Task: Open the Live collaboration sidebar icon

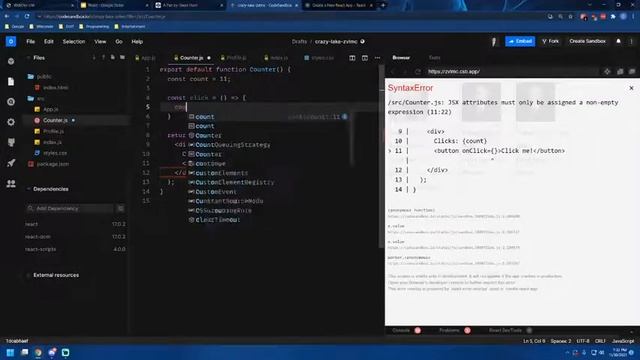Action: 11,184
